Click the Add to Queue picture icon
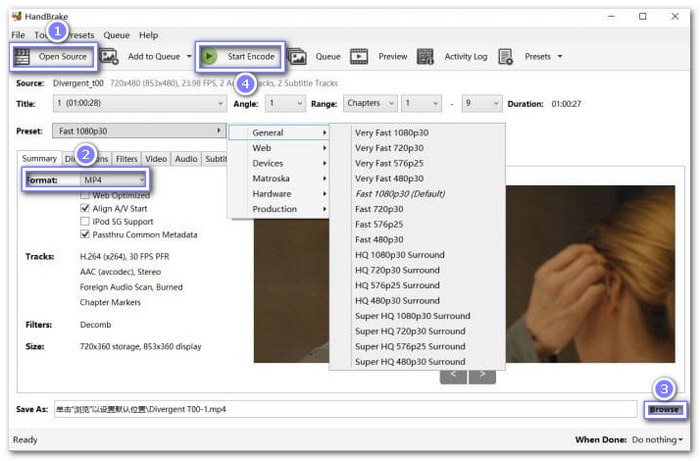 pyautogui.click(x=109, y=57)
